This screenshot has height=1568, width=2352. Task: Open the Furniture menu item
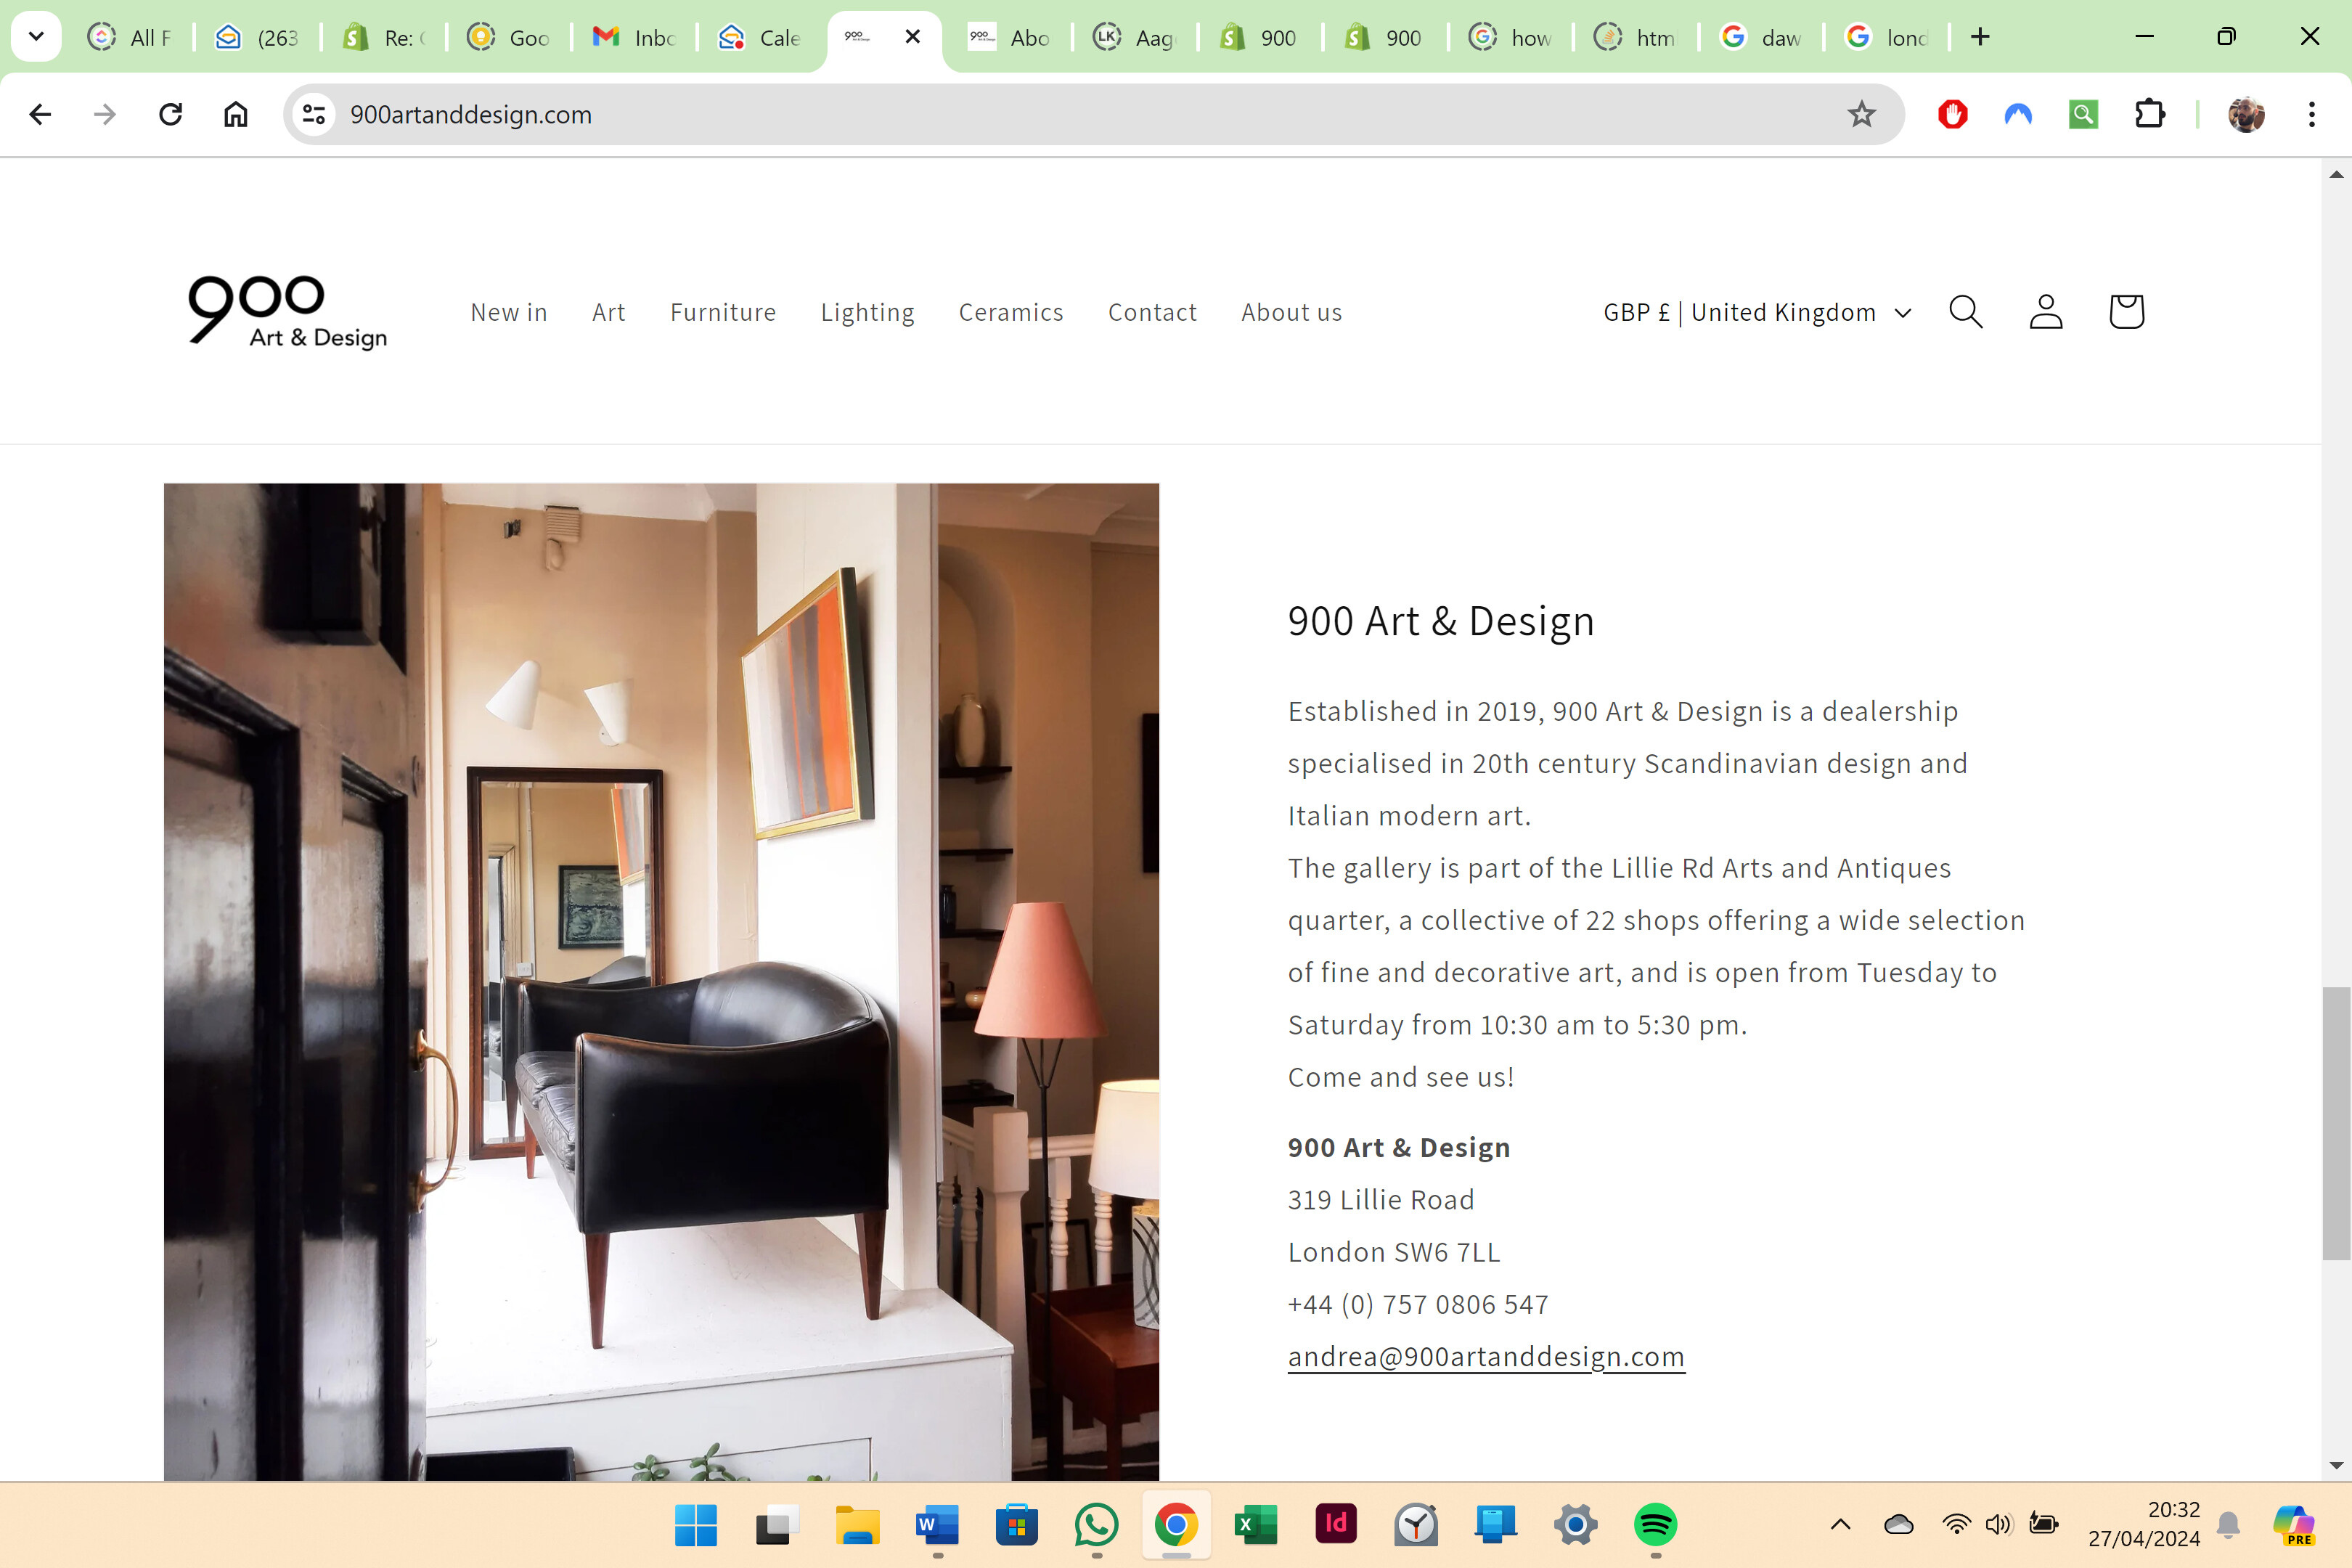[x=722, y=312]
